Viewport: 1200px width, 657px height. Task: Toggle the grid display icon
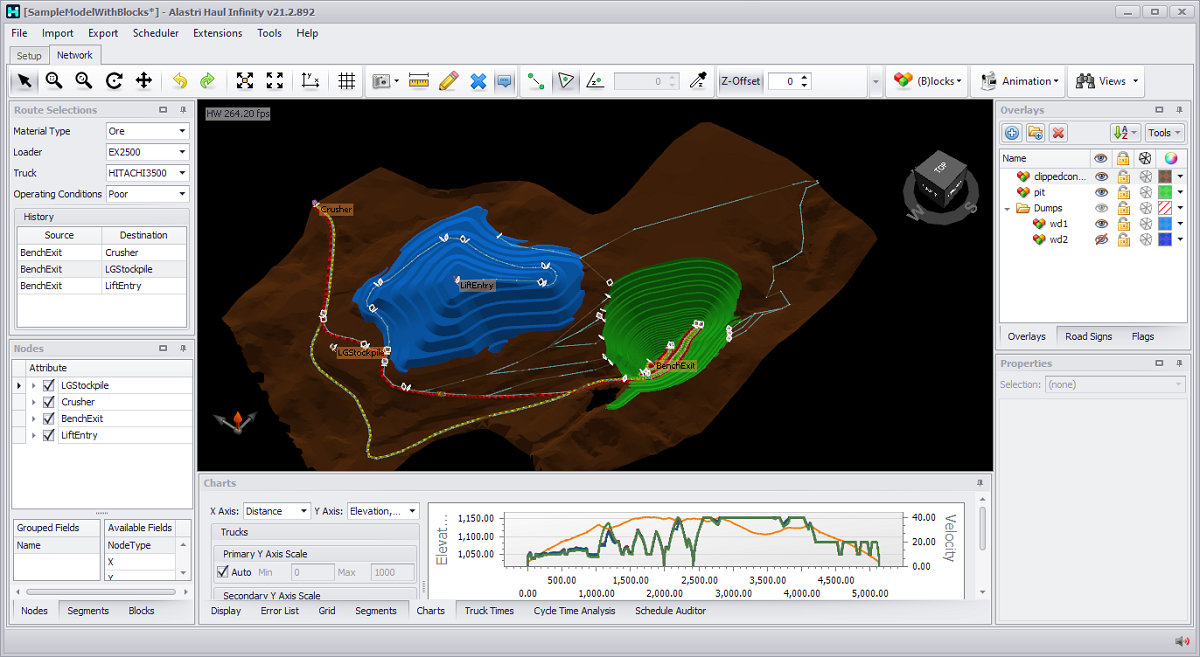click(x=347, y=81)
